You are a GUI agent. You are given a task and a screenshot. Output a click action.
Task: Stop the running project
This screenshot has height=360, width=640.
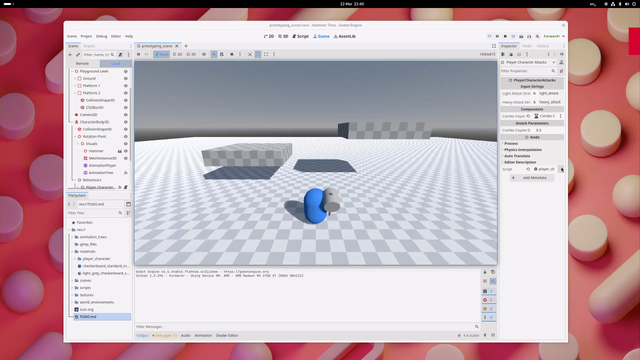(505, 36)
